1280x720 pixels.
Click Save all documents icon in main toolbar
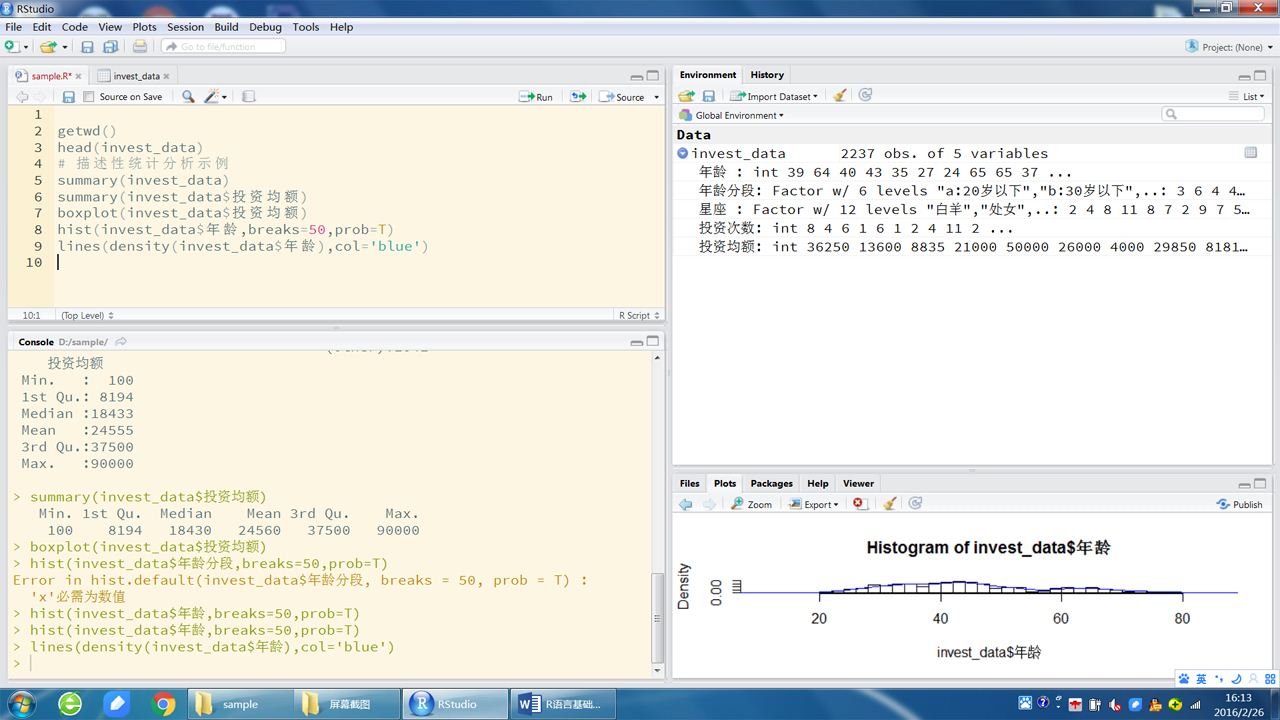coord(110,47)
